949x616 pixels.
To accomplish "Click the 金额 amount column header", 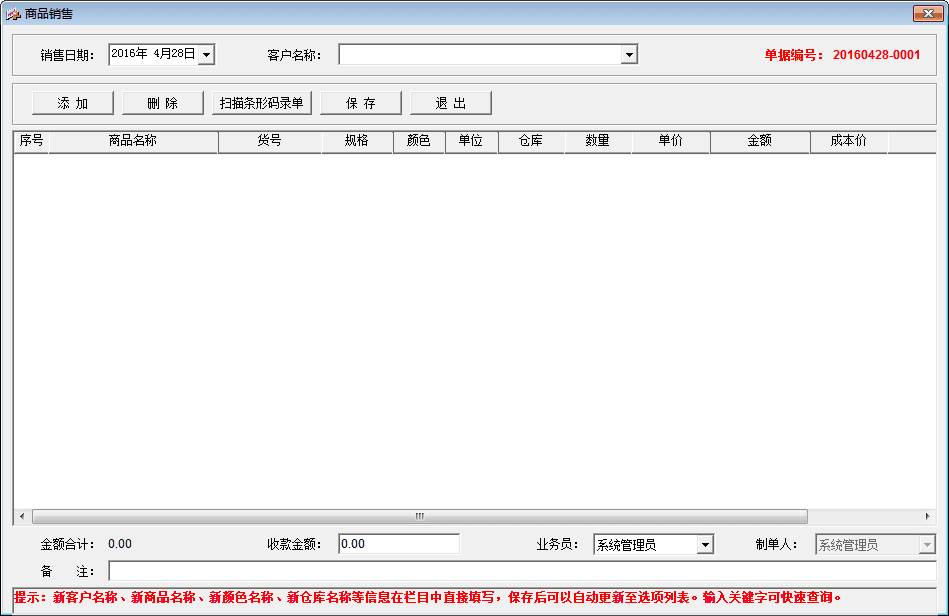I will click(760, 141).
